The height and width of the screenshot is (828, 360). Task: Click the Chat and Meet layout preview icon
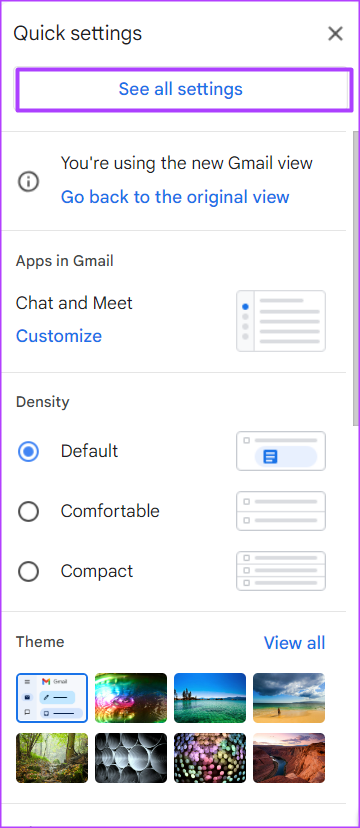281,321
